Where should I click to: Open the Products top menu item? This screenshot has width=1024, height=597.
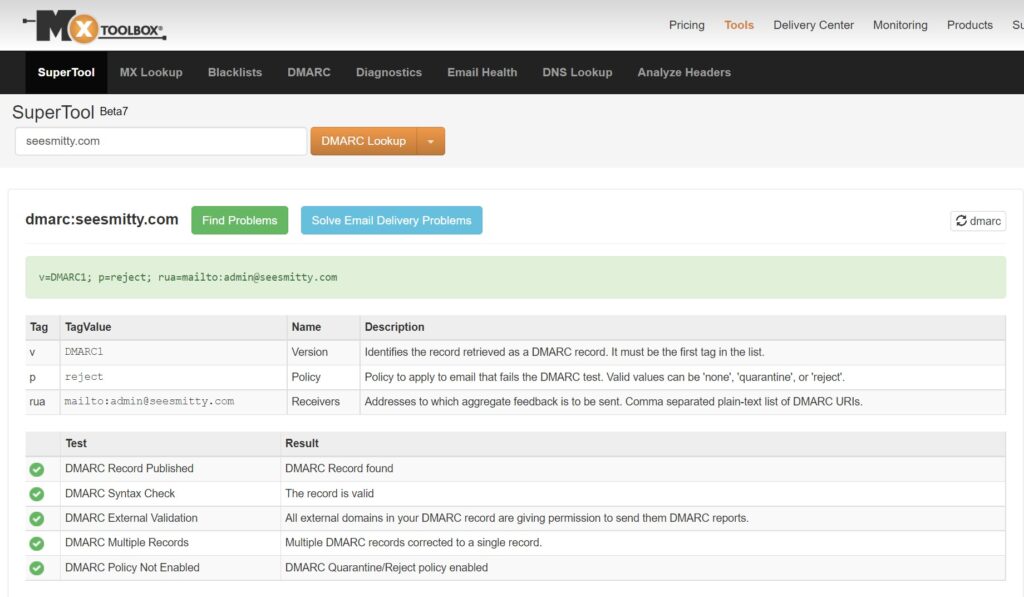970,25
